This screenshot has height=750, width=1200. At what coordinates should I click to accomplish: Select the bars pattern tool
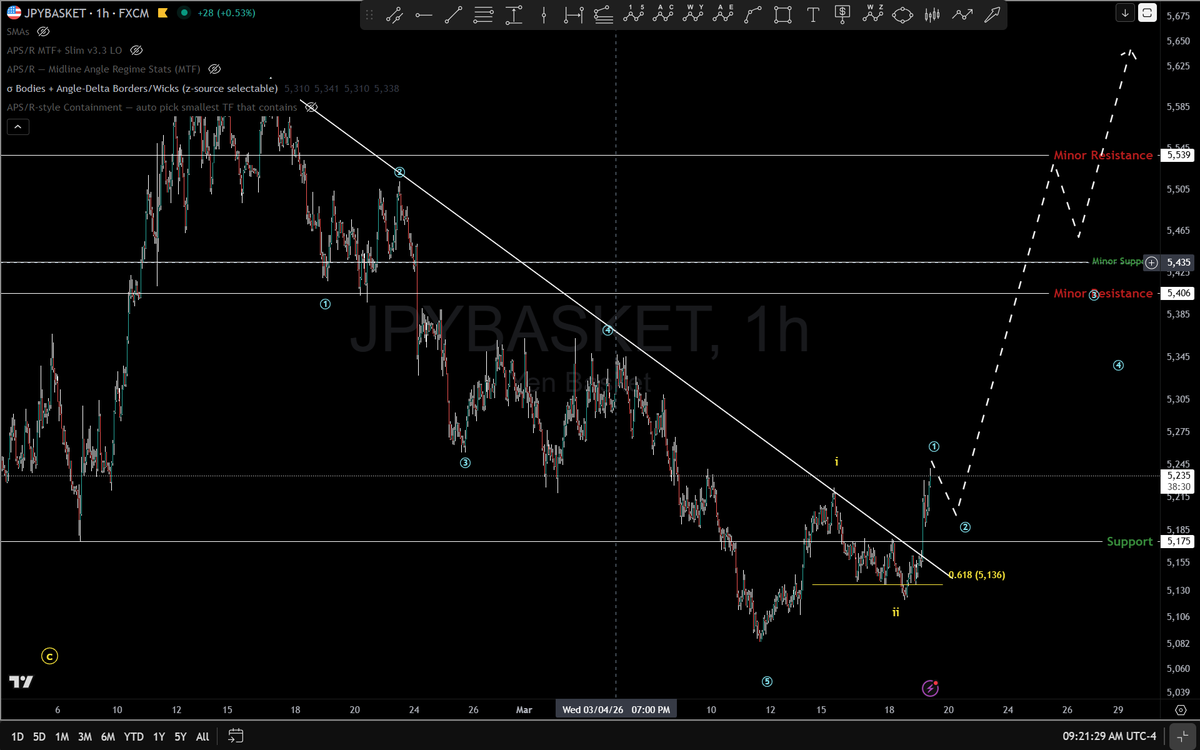pos(932,15)
